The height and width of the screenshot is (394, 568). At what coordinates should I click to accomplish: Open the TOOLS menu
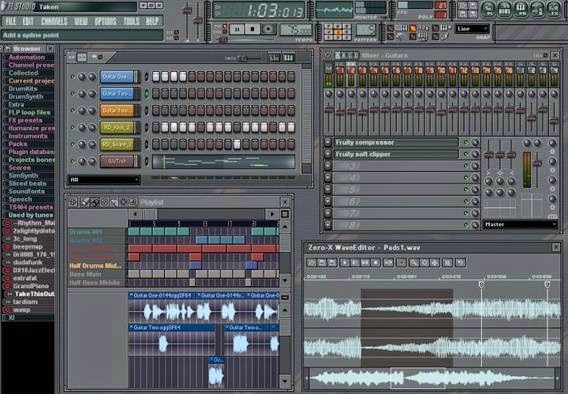click(131, 21)
